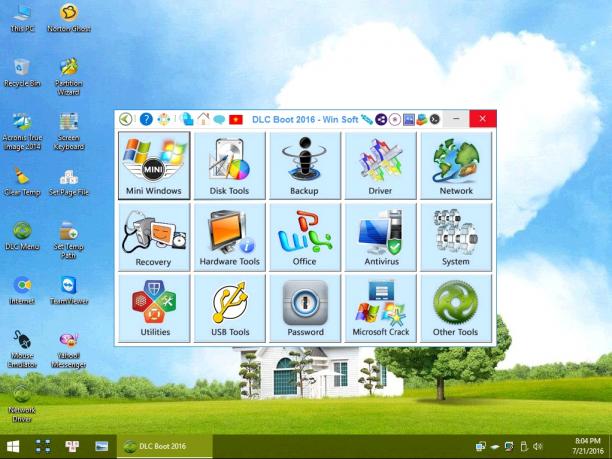The height and width of the screenshot is (459, 612).
Task: Click the blue squares taskbar icon
Action: (43, 447)
